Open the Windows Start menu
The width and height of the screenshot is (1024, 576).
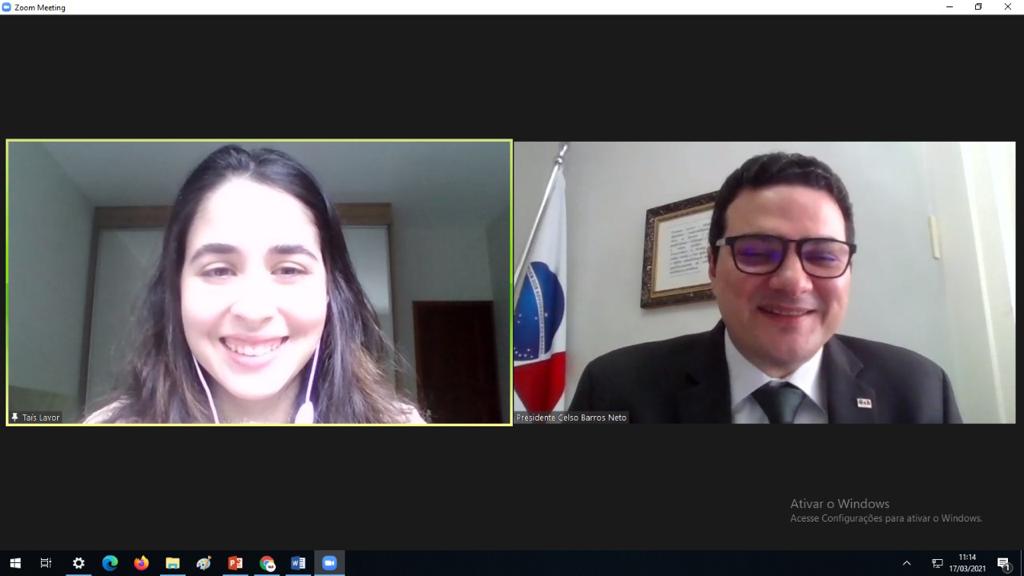(15, 563)
